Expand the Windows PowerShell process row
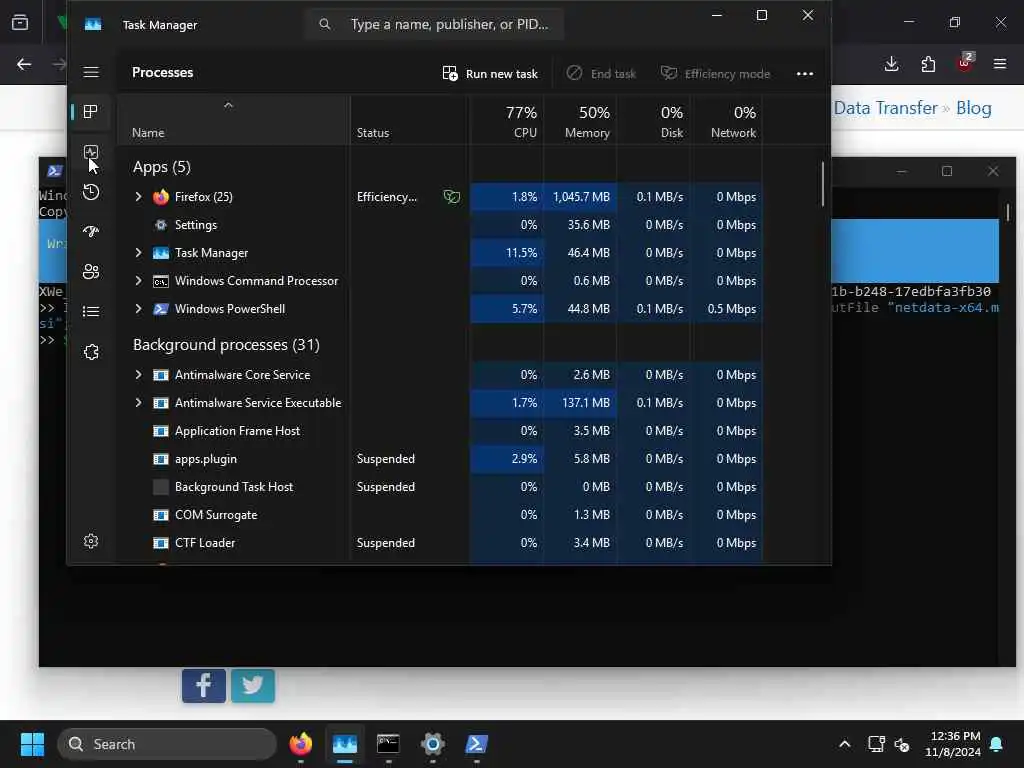 138,309
